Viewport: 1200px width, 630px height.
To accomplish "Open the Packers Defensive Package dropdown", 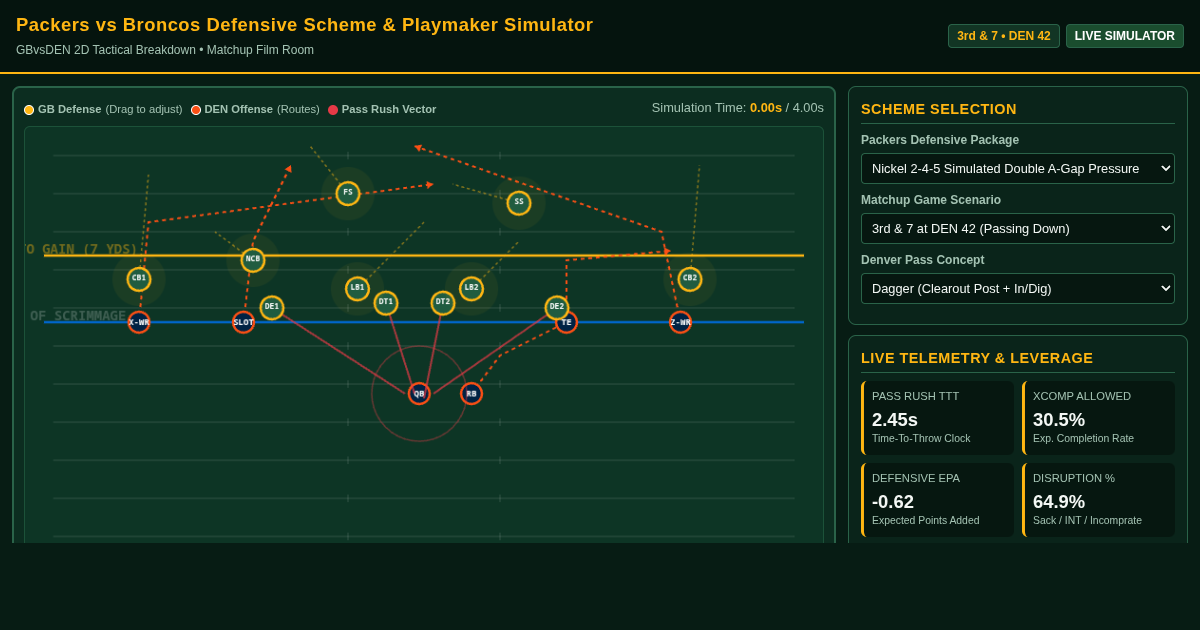I will pyautogui.click(x=1018, y=168).
